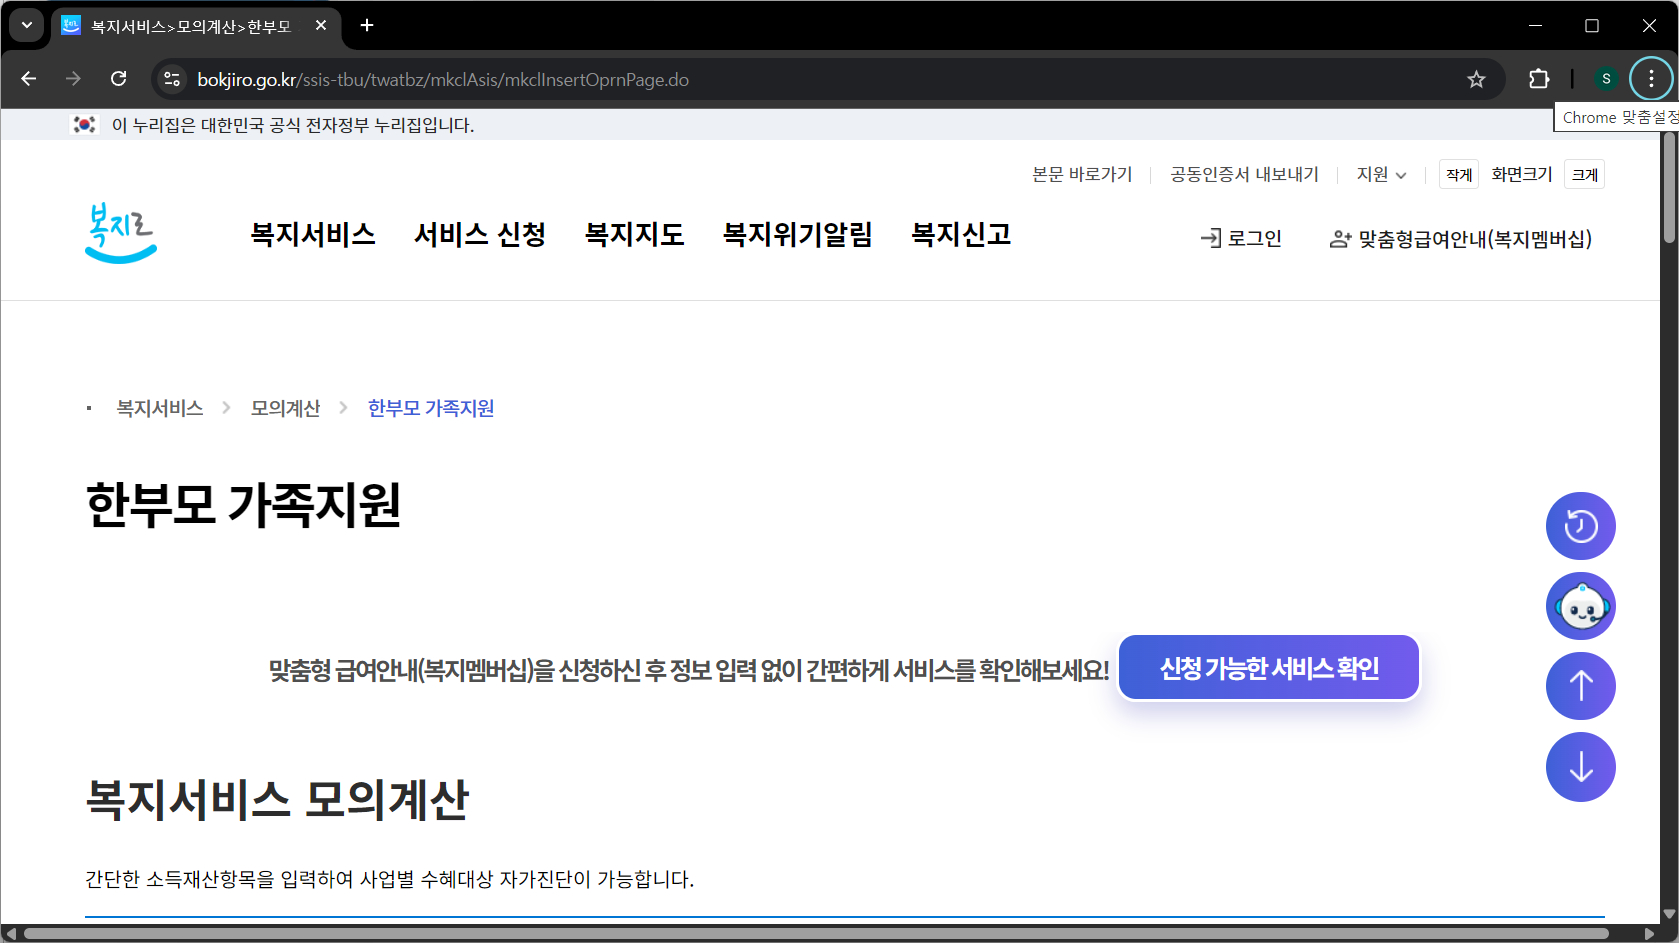Open the 복지지도 menu
This screenshot has width=1679, height=943.
click(634, 235)
